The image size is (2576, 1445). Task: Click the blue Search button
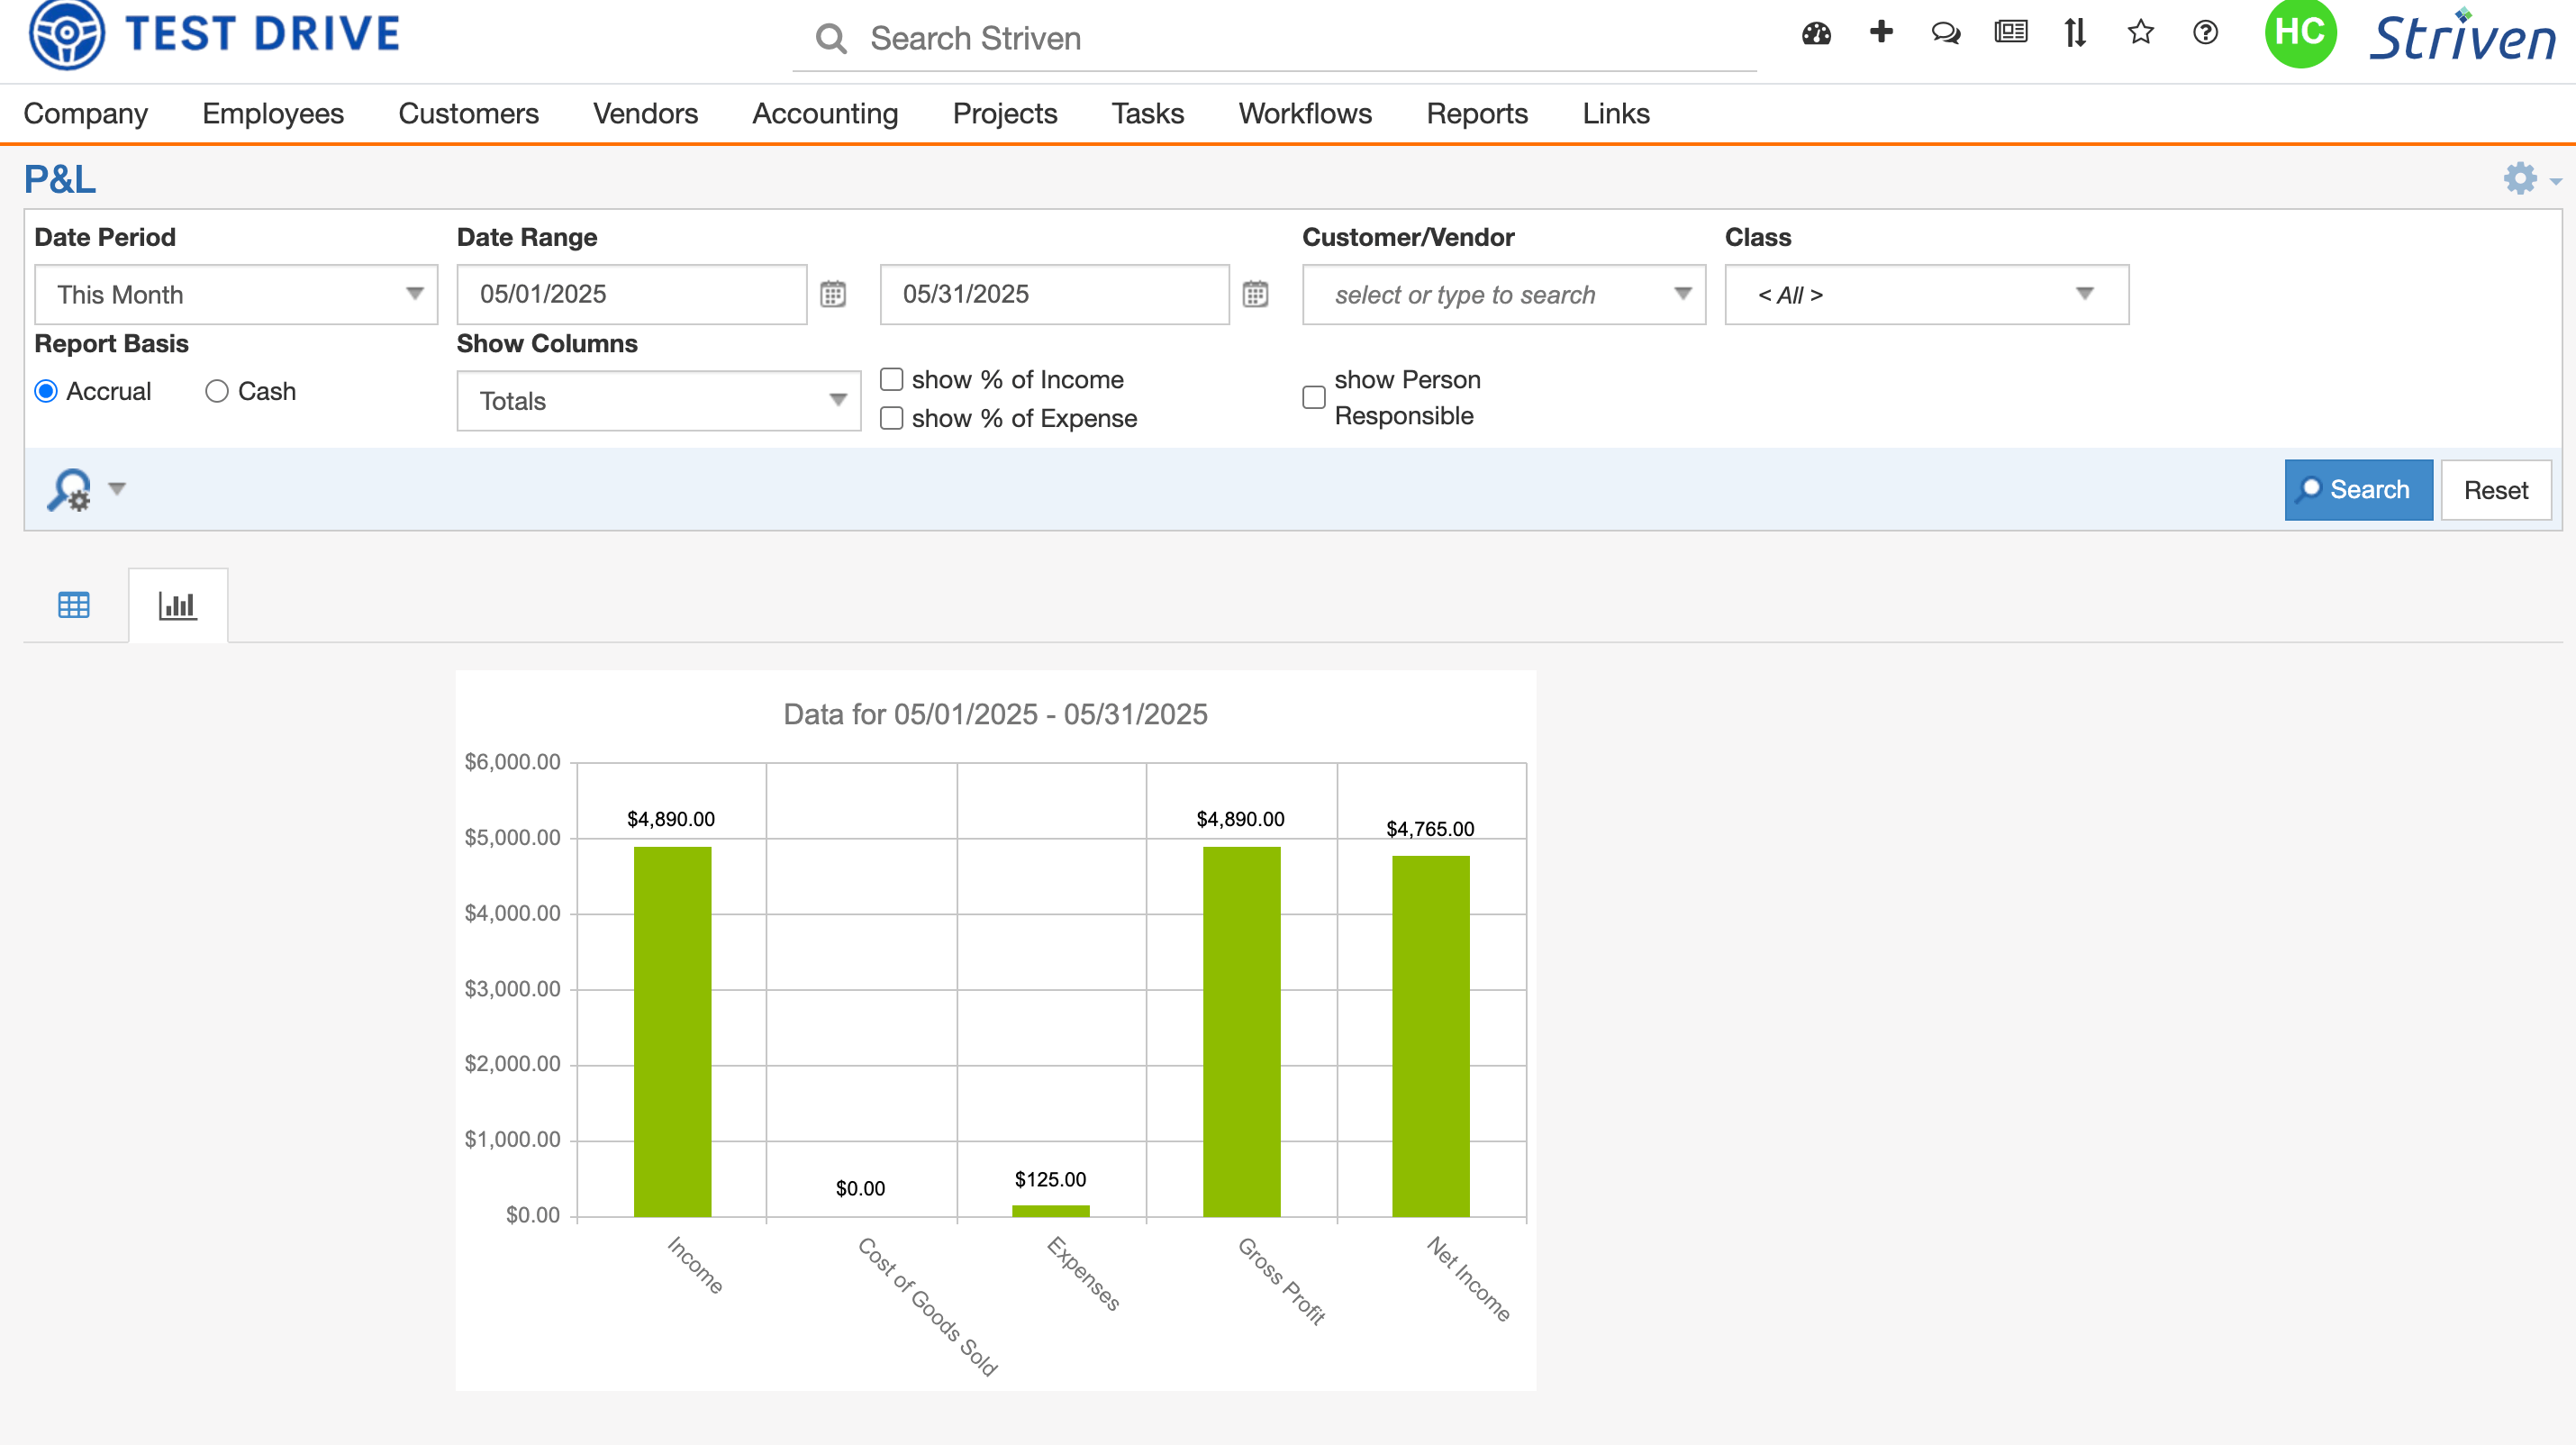point(2357,490)
